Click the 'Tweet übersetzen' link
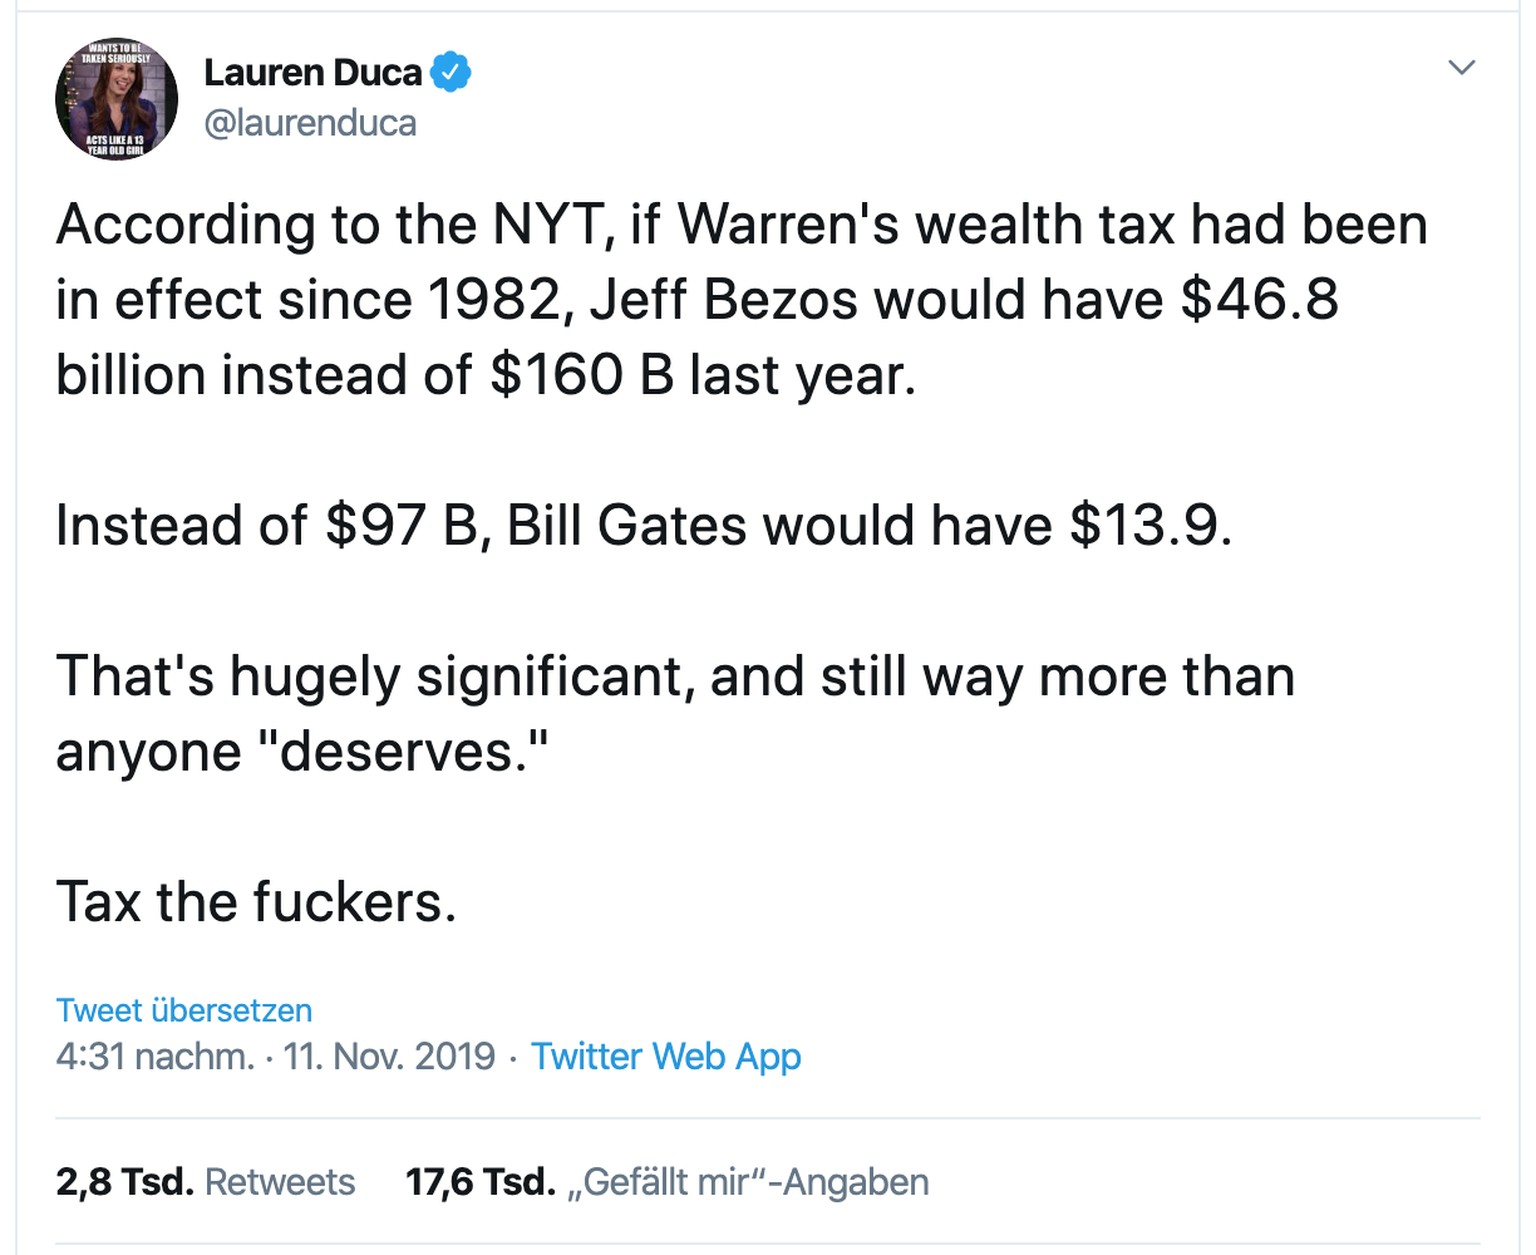The width and height of the screenshot is (1536, 1255). (184, 1010)
